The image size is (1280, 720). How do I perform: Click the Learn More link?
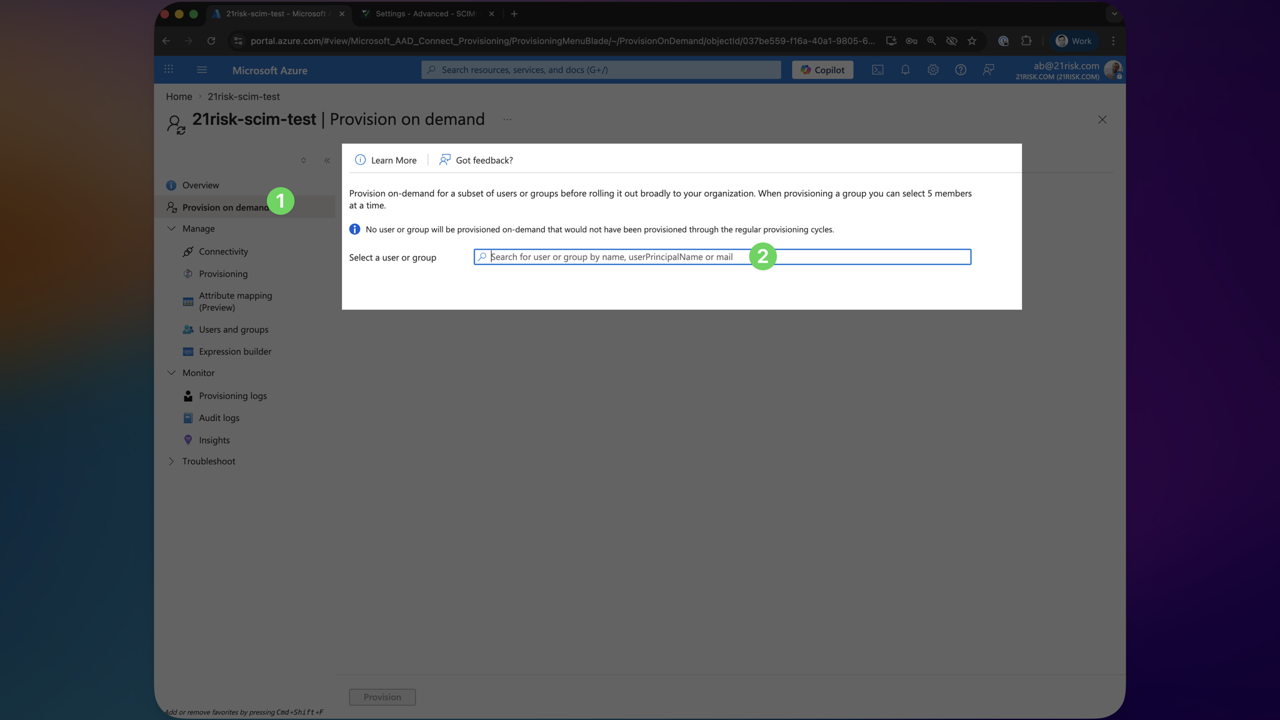pos(386,160)
